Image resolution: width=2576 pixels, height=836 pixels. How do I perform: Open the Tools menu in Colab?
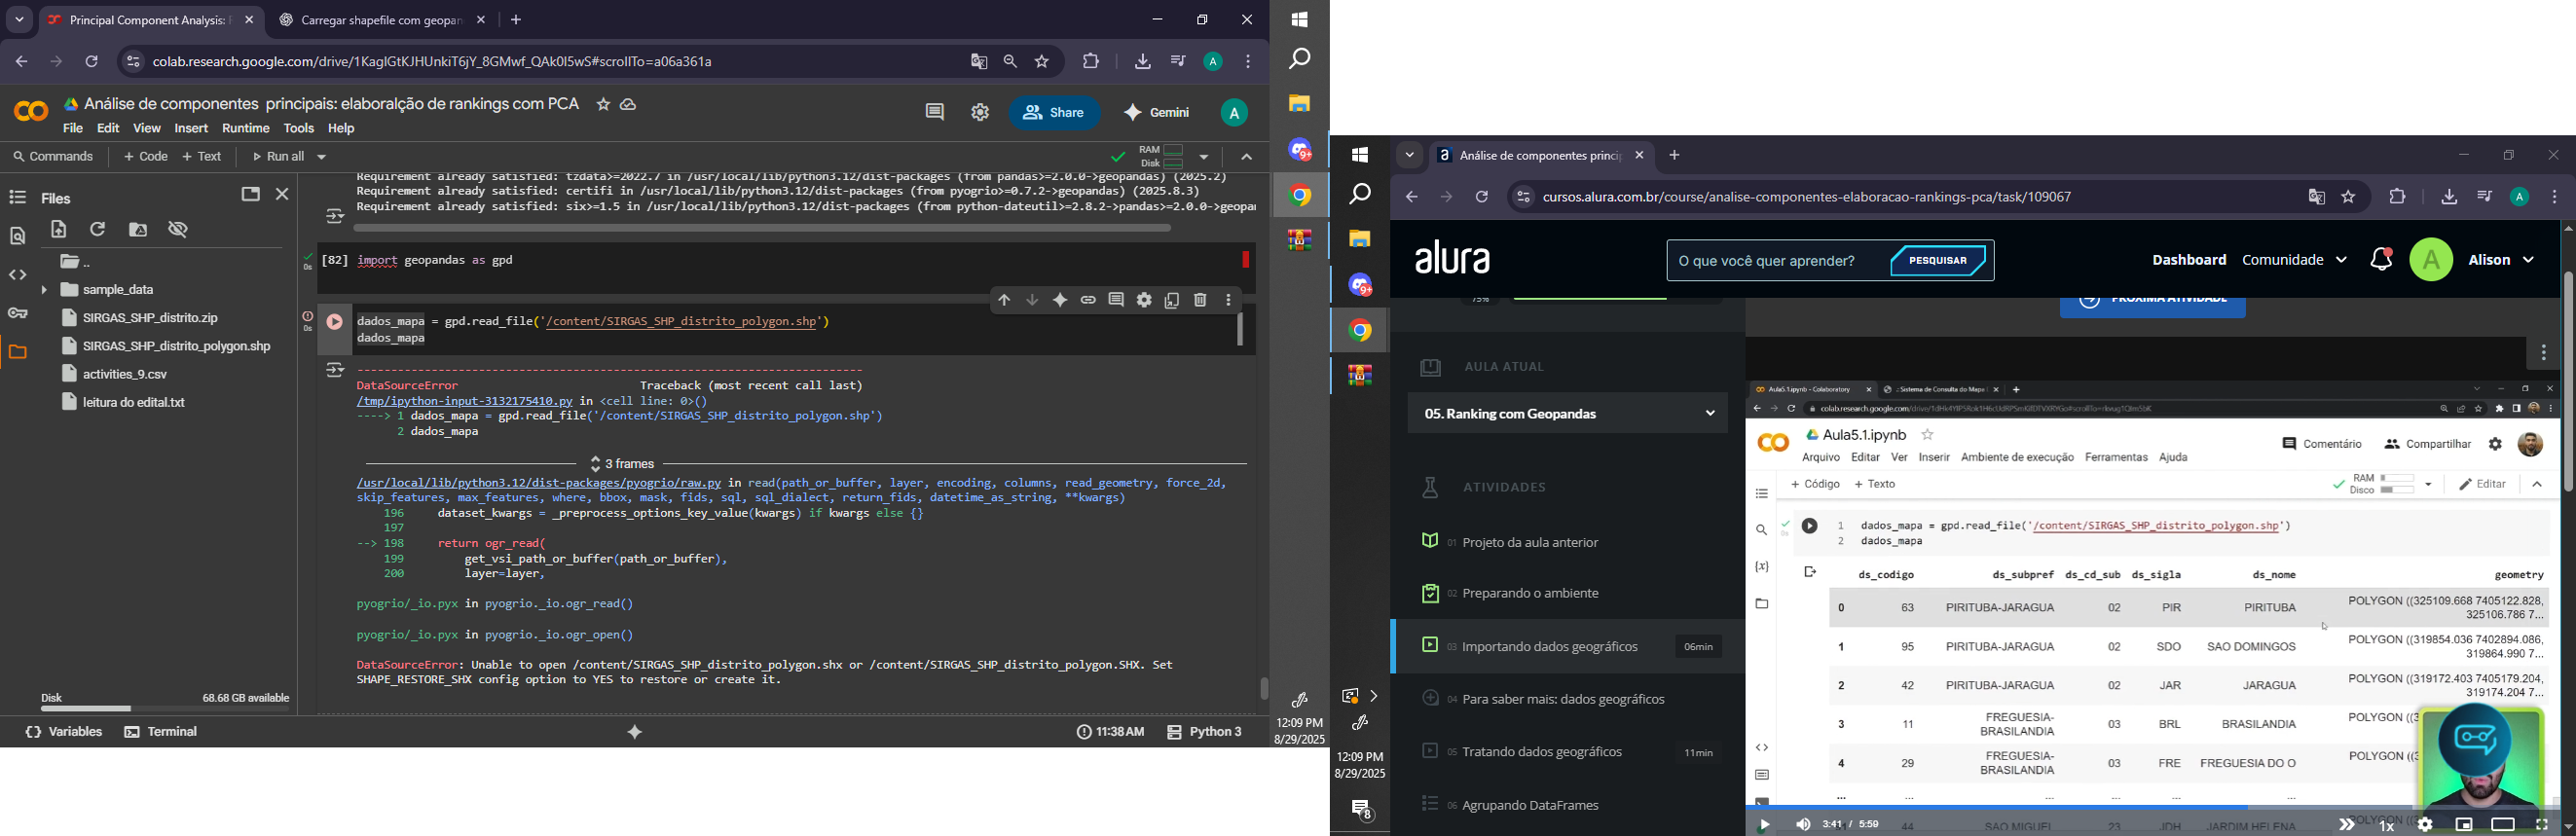[x=299, y=129]
